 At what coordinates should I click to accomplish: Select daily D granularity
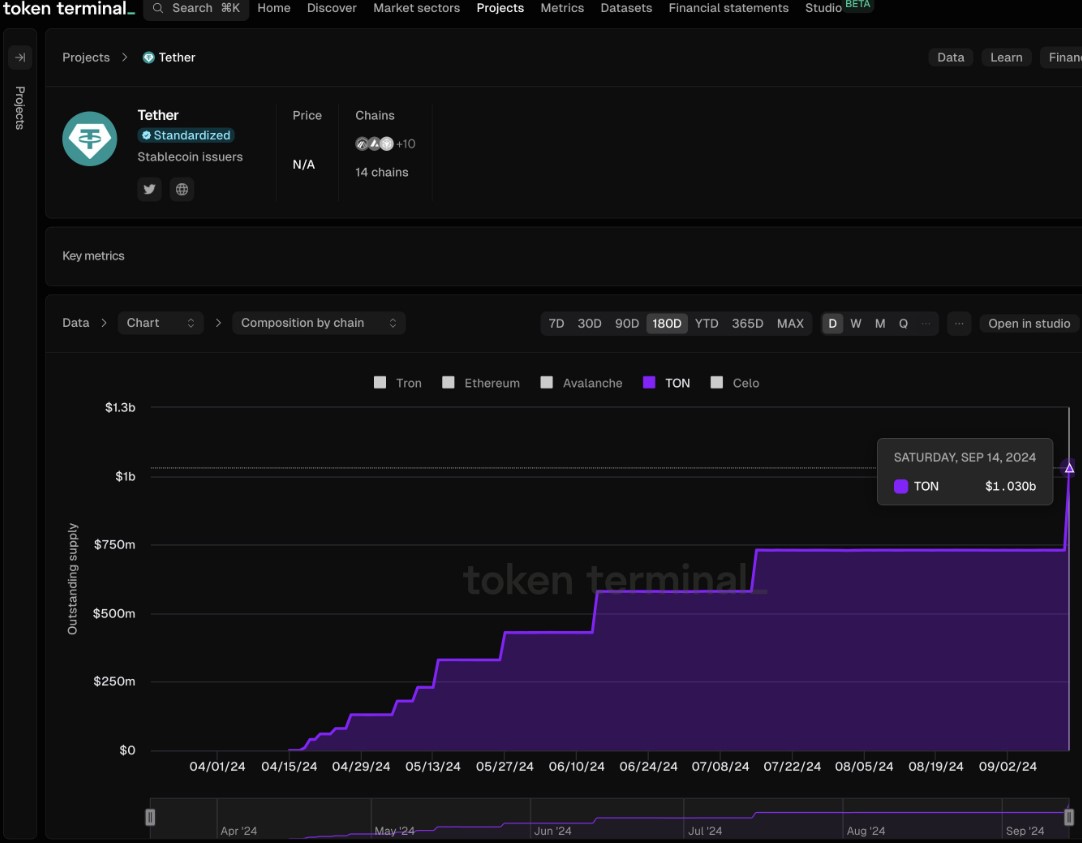point(832,324)
